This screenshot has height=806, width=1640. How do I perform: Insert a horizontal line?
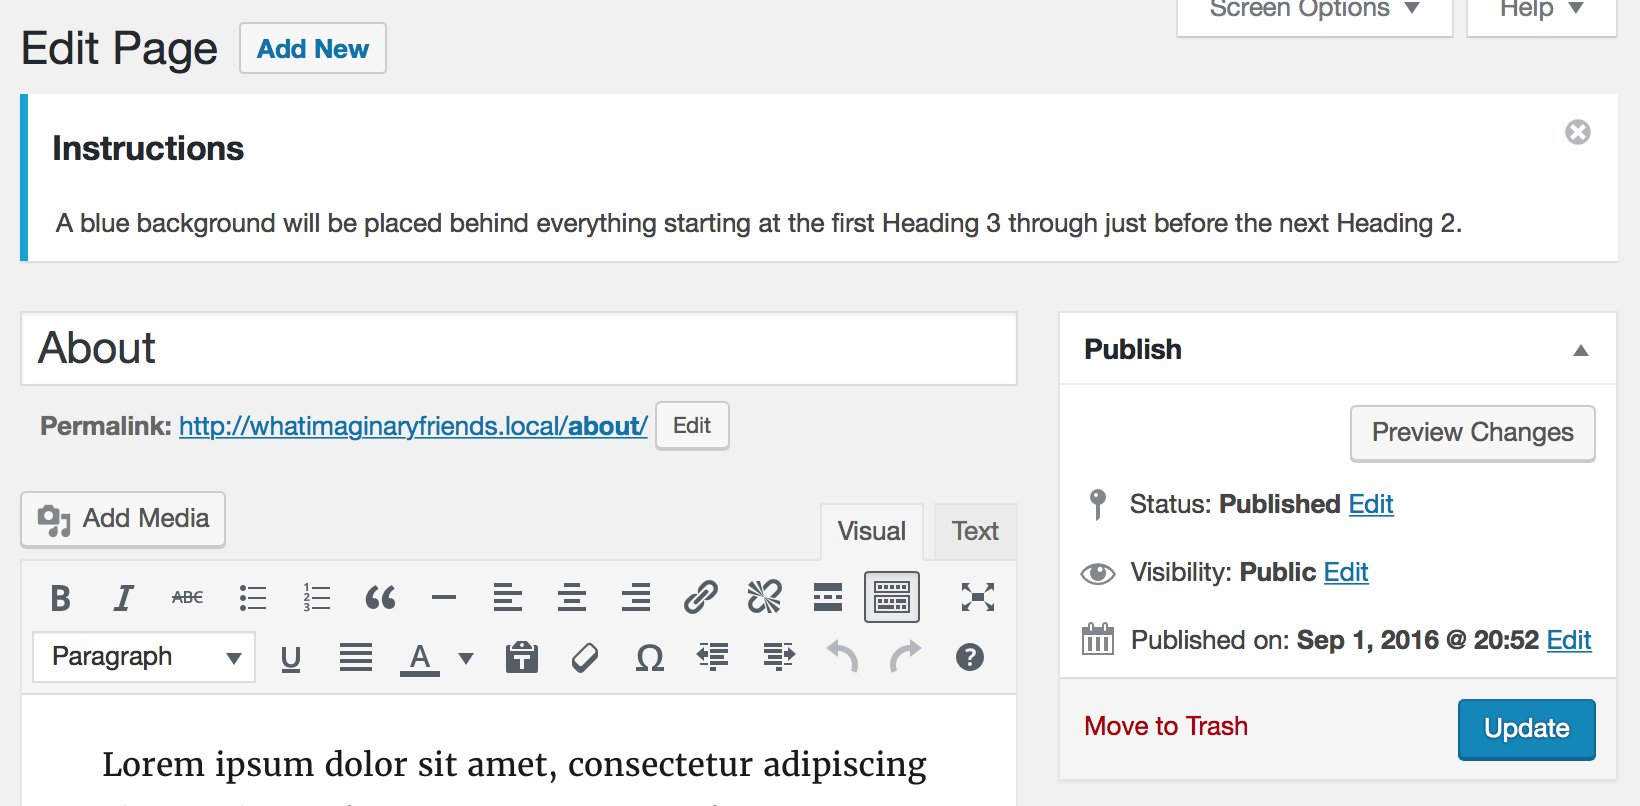pos(444,598)
